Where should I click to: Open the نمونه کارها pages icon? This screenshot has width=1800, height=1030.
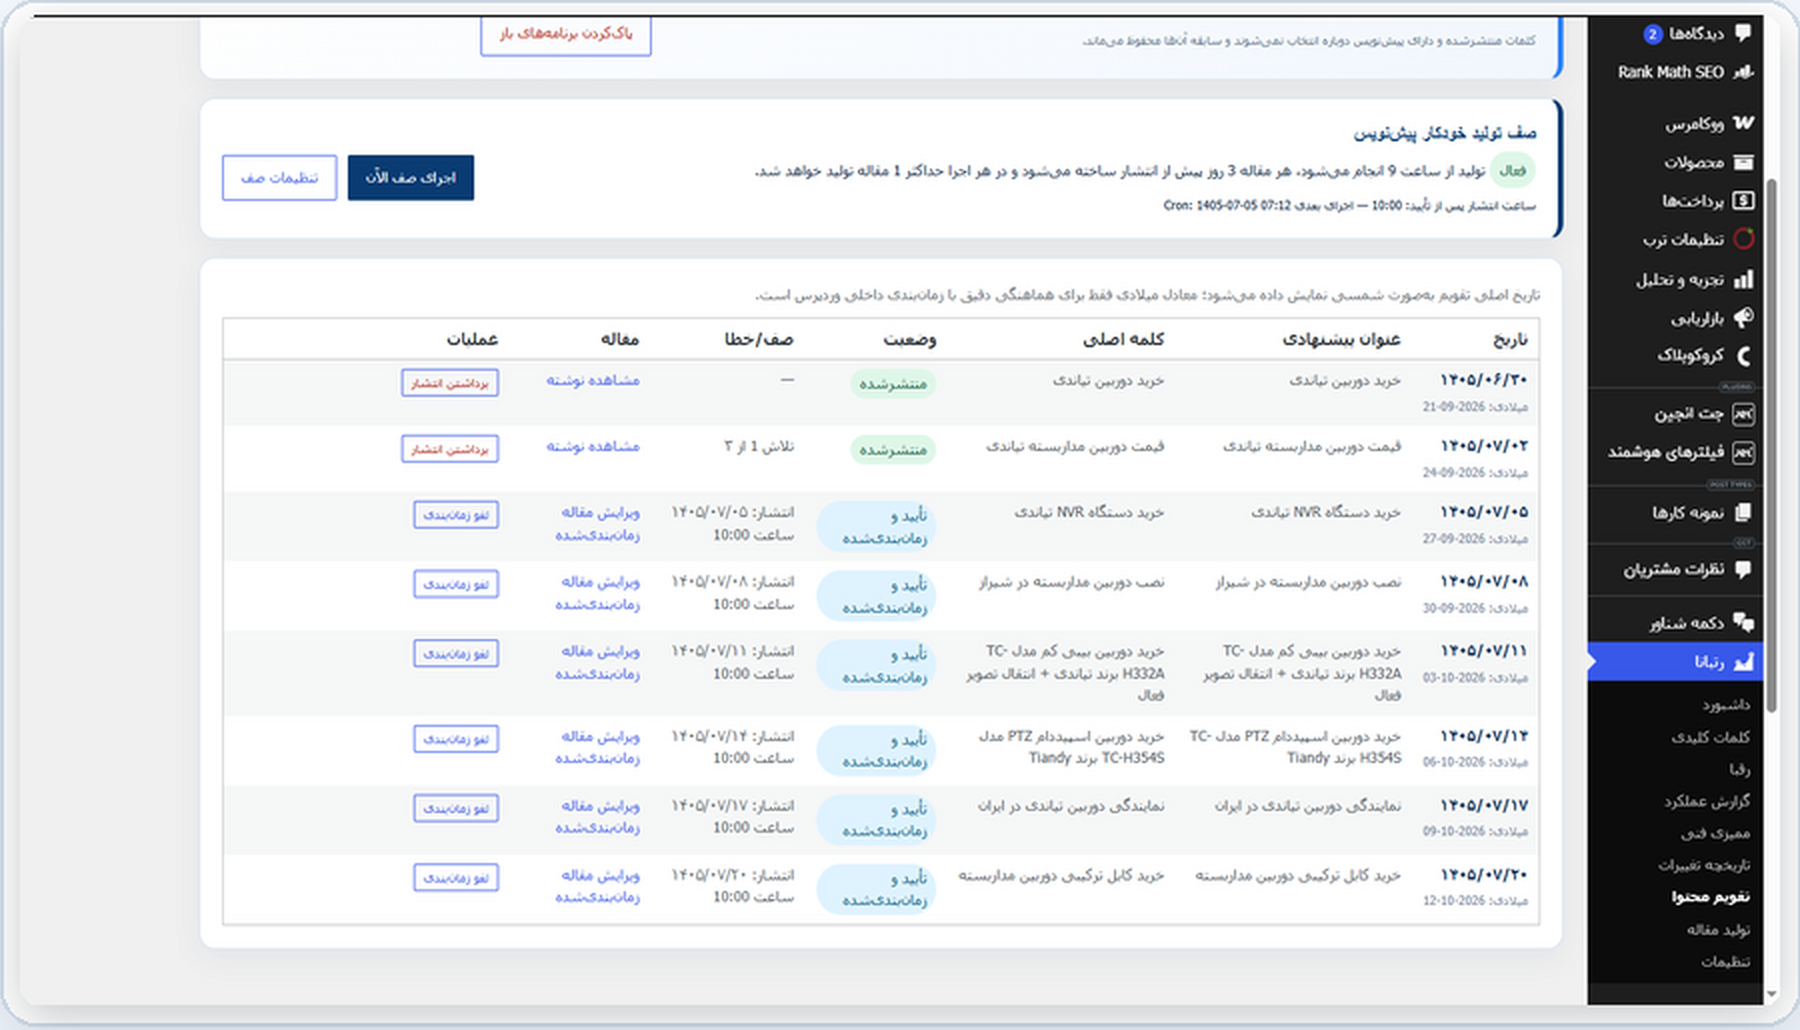1743,512
